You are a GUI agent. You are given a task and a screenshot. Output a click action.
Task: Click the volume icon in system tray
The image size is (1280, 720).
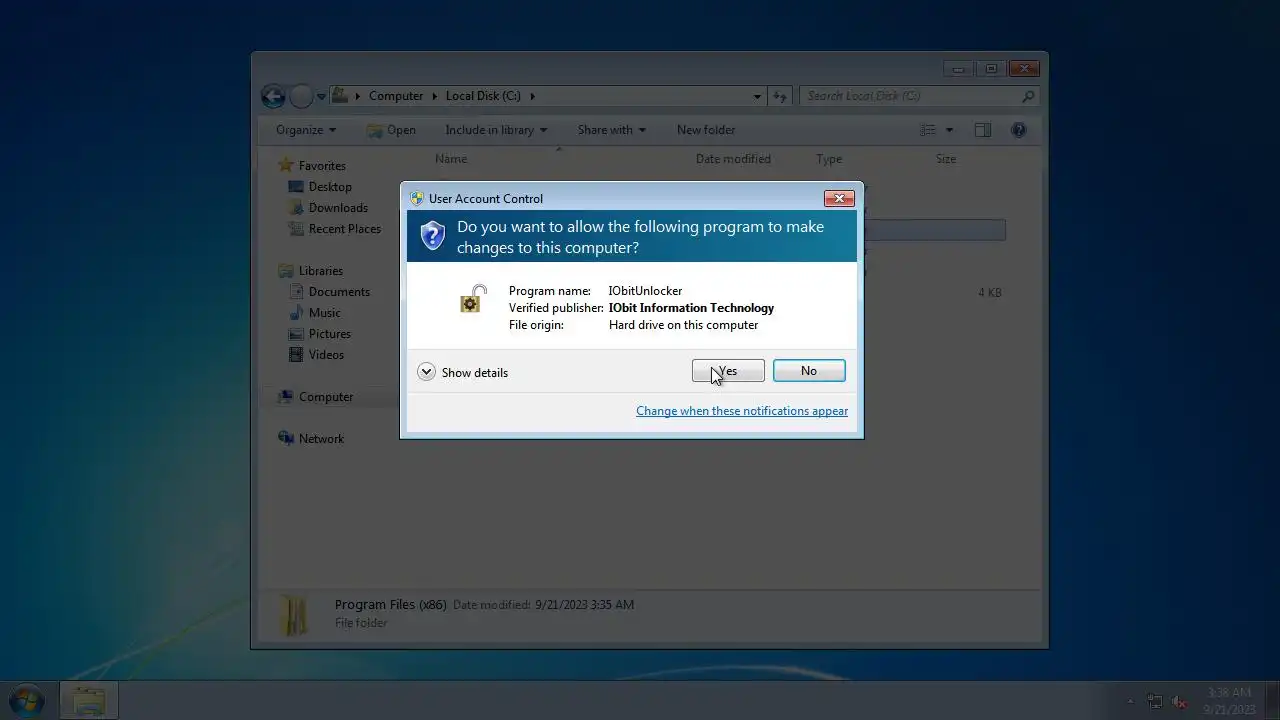coord(1179,701)
